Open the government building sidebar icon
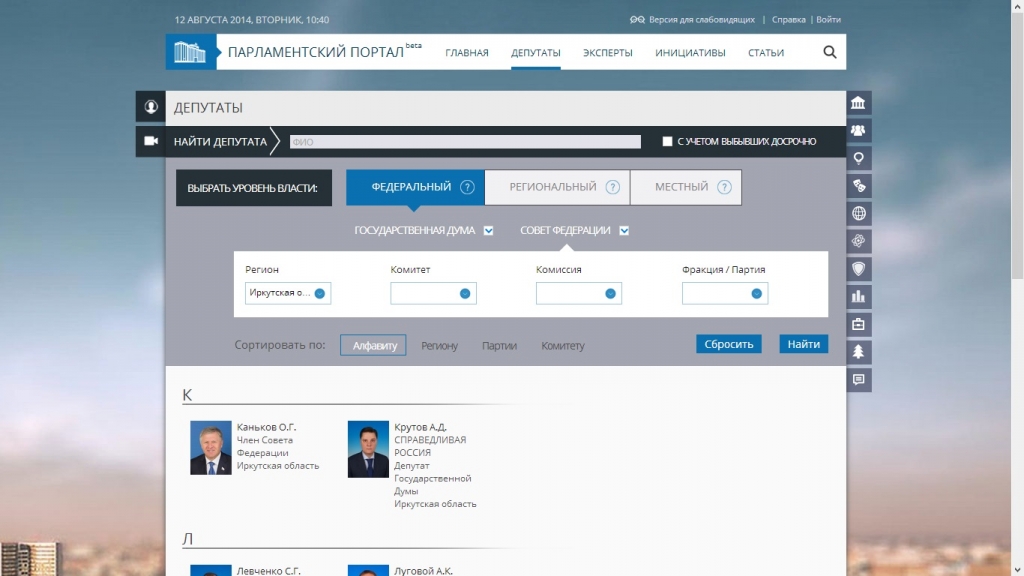This screenshot has height=576, width=1024. pos(859,103)
